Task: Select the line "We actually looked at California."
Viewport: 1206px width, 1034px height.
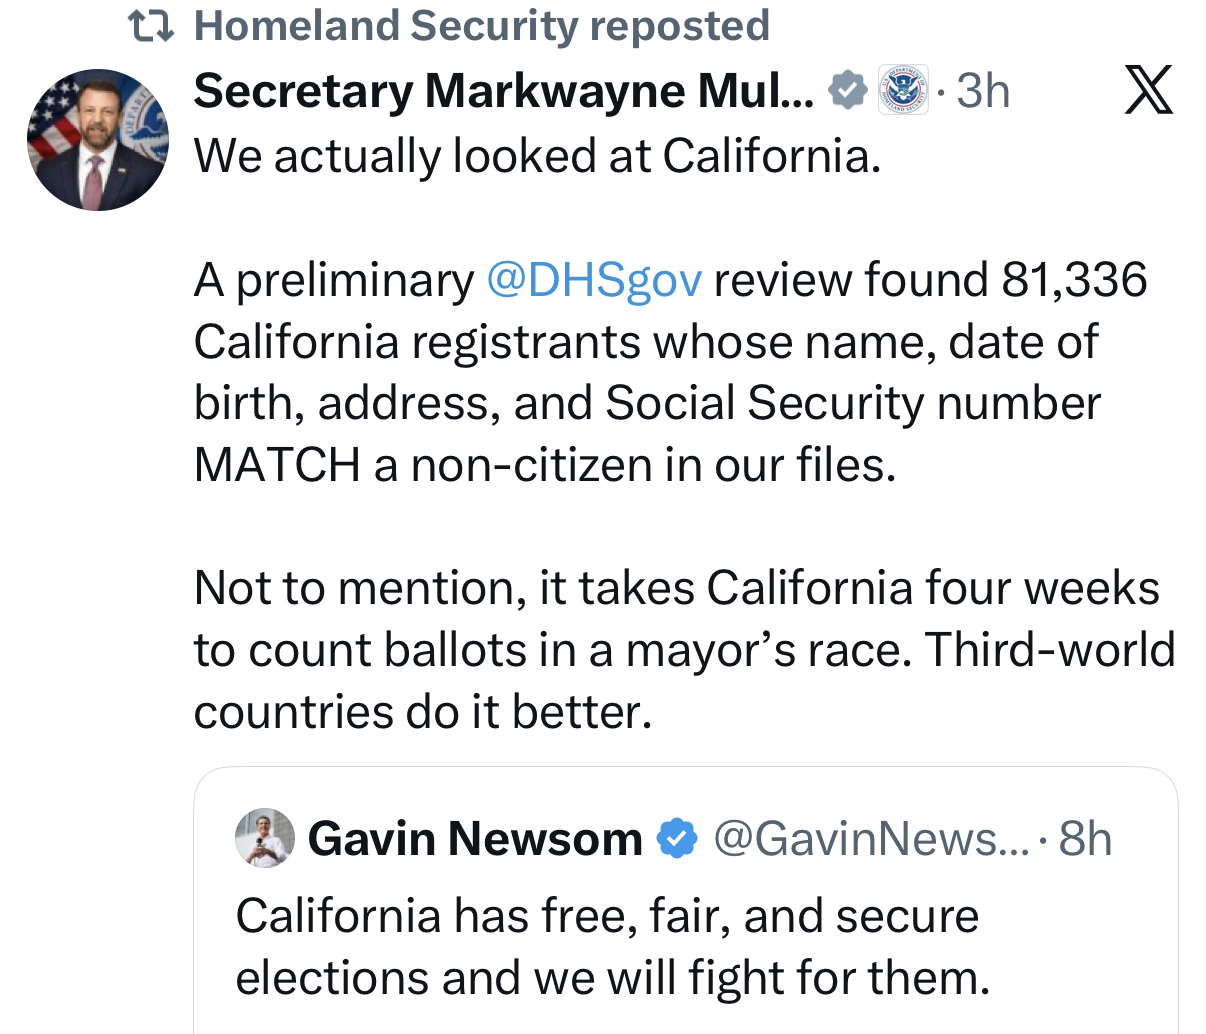Action: point(538,156)
